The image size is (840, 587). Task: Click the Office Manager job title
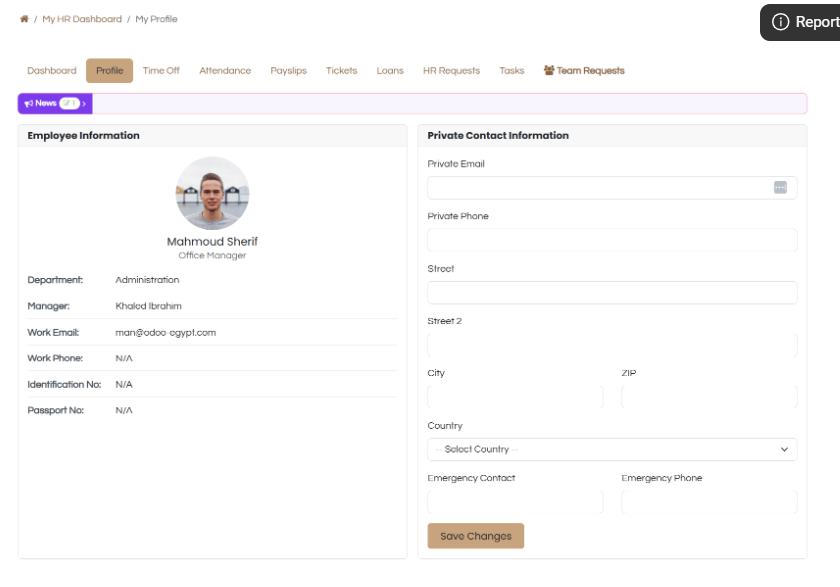pyautogui.click(x=212, y=255)
